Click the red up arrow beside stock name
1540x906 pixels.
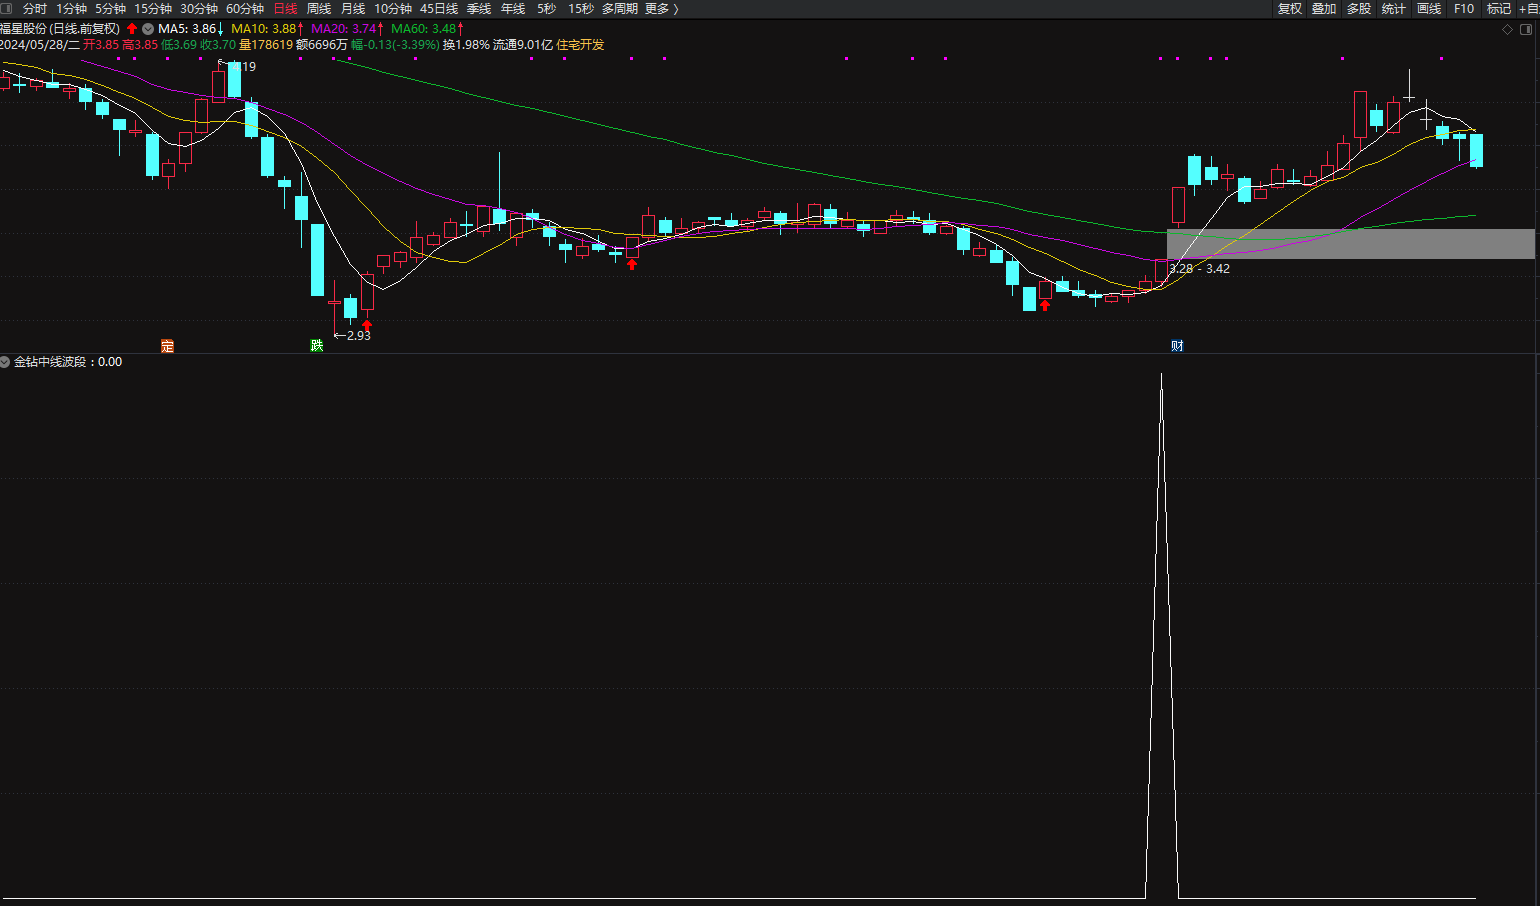[132, 29]
